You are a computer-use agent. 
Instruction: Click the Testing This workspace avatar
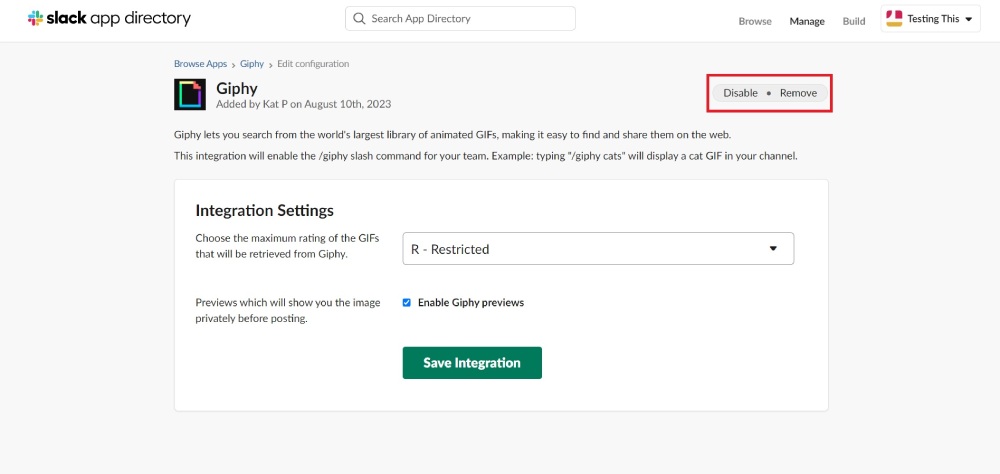tap(894, 19)
